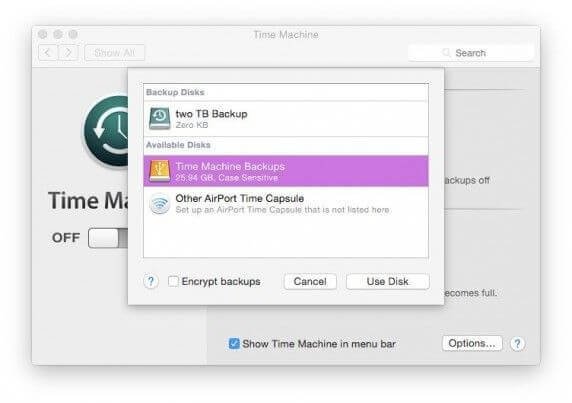Viewport: 572px width, 403px height.
Task: Enable the Encrypt backups checkbox
Action: pyautogui.click(x=173, y=281)
